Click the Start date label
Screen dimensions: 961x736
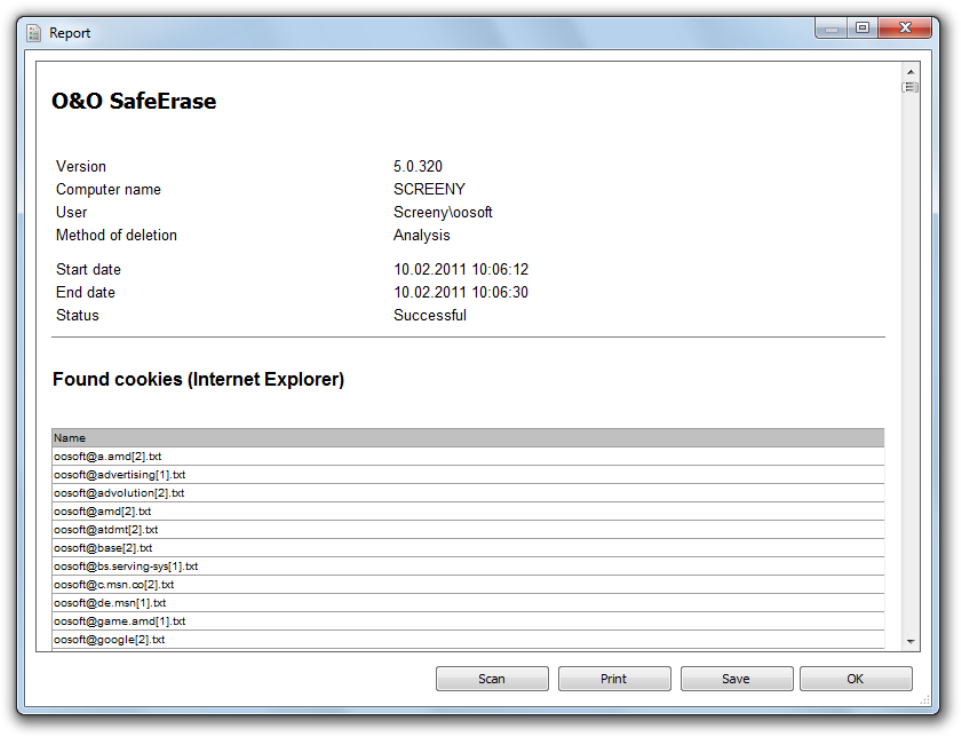pos(88,270)
